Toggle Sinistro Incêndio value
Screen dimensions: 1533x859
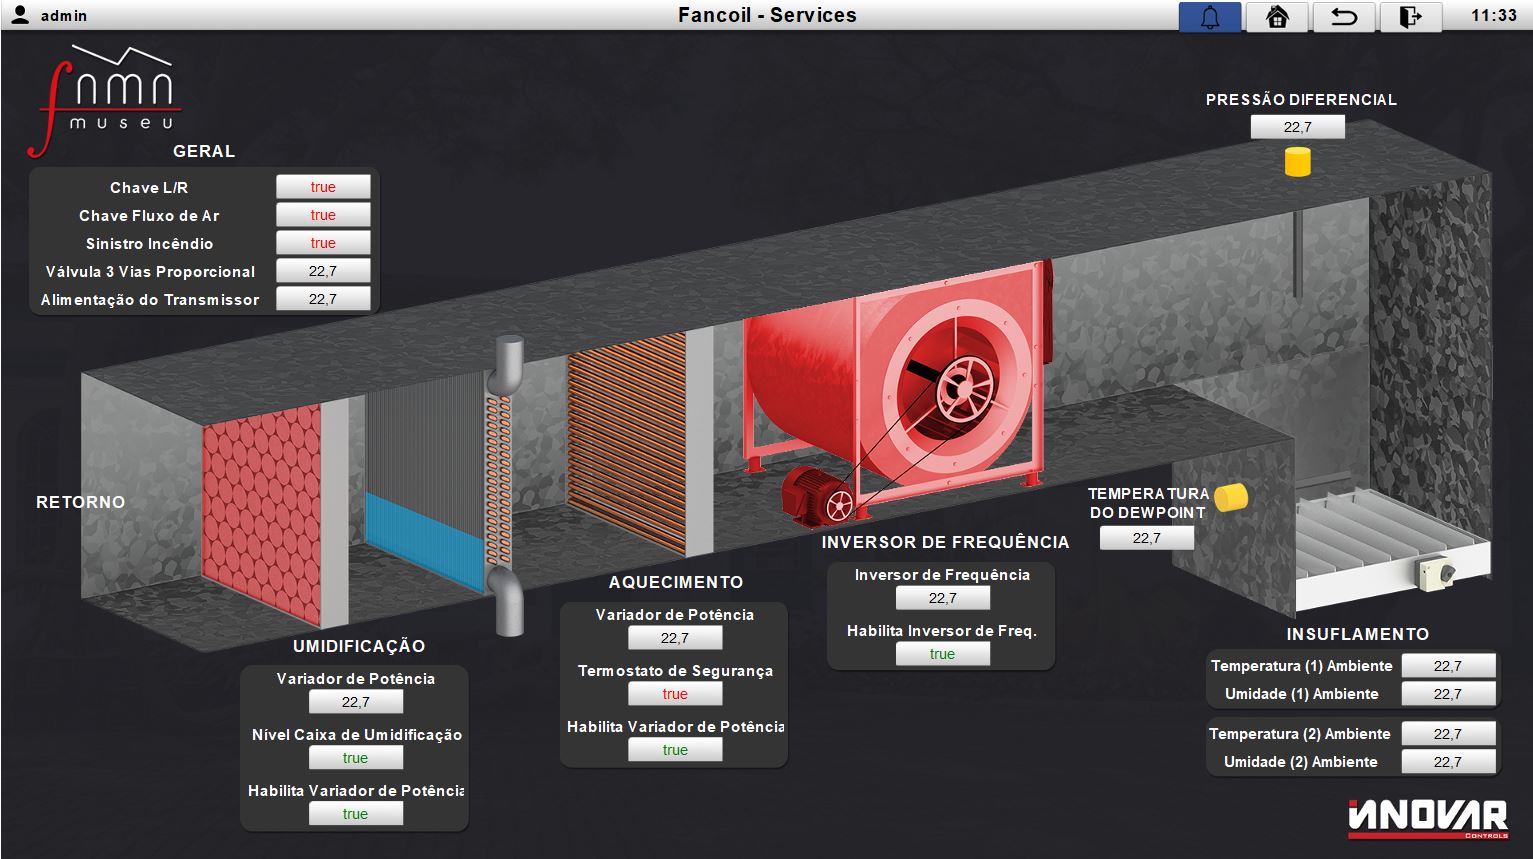(323, 243)
